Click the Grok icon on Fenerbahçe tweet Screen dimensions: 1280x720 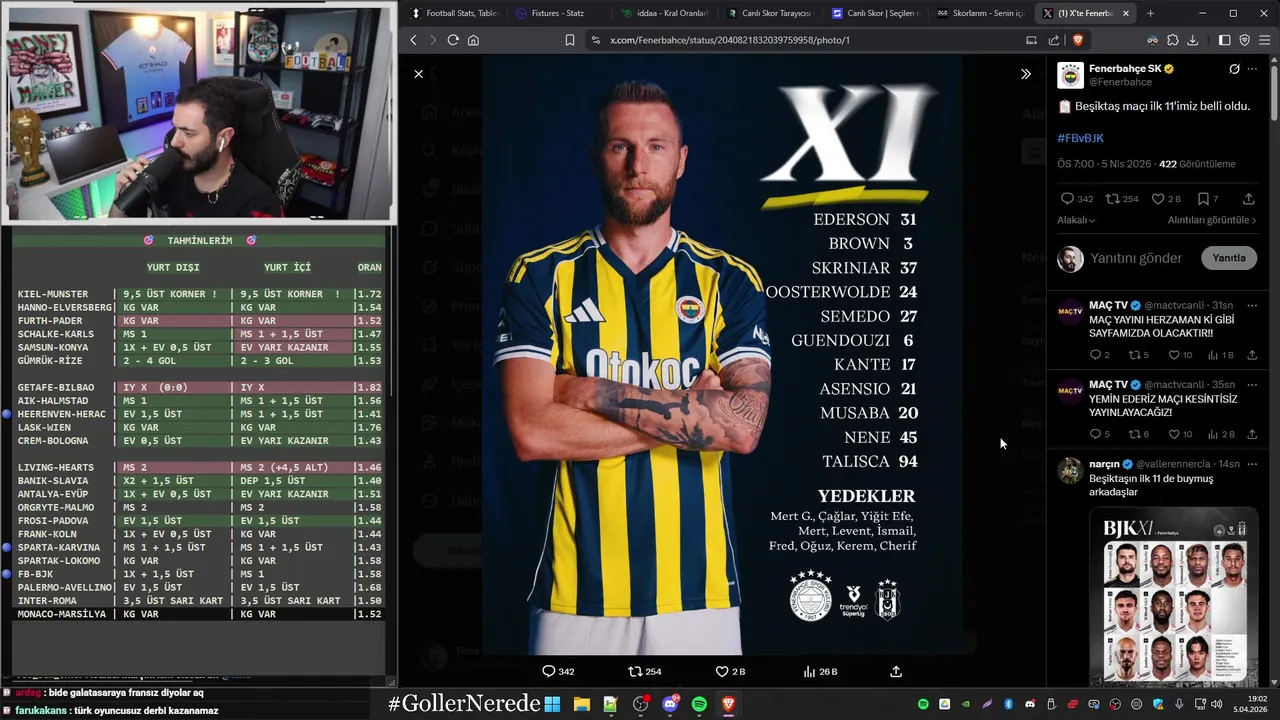coord(1234,69)
